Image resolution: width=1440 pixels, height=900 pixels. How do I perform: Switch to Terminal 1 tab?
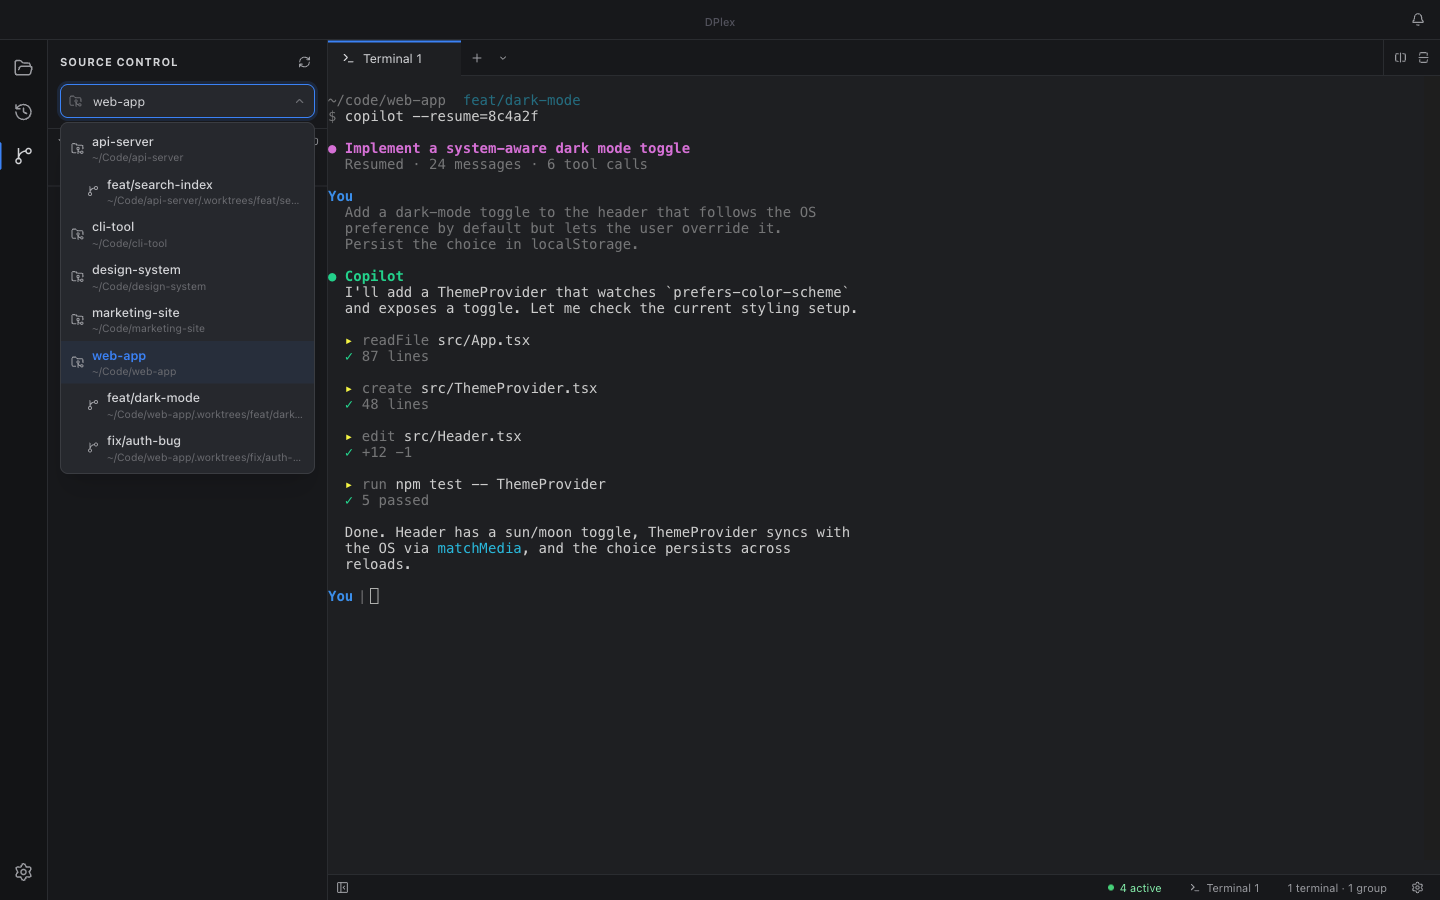394,59
